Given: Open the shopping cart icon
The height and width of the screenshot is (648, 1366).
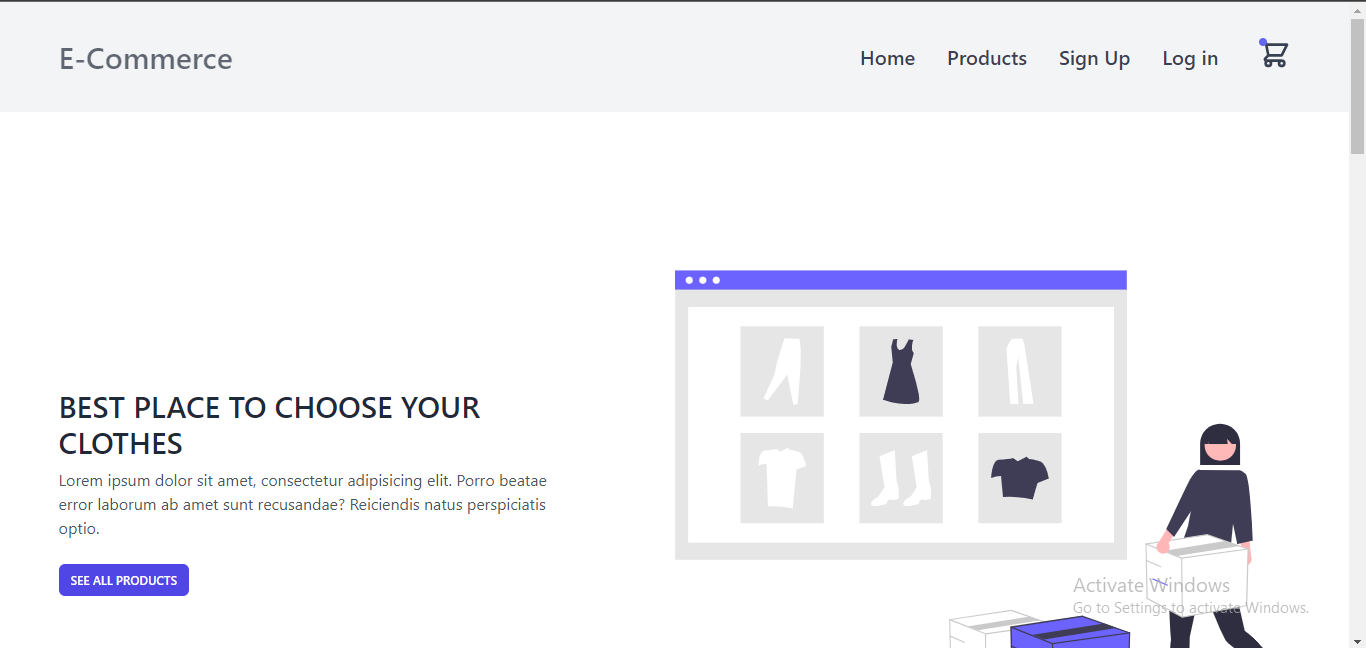Looking at the screenshot, I should [x=1273, y=55].
